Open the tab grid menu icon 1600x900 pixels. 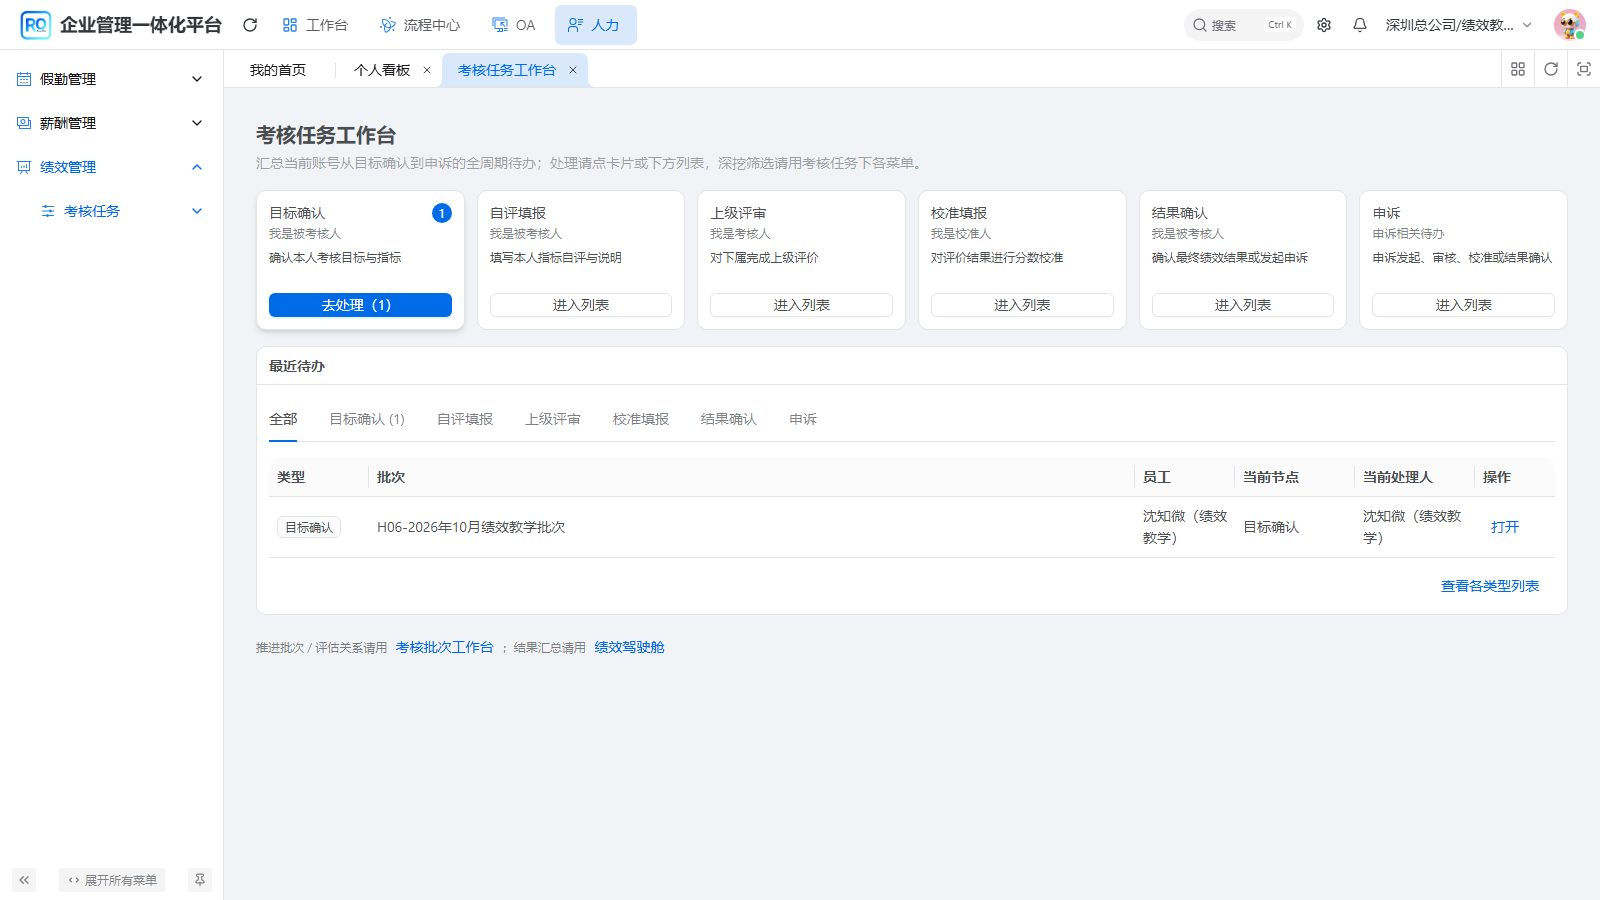tap(1518, 69)
